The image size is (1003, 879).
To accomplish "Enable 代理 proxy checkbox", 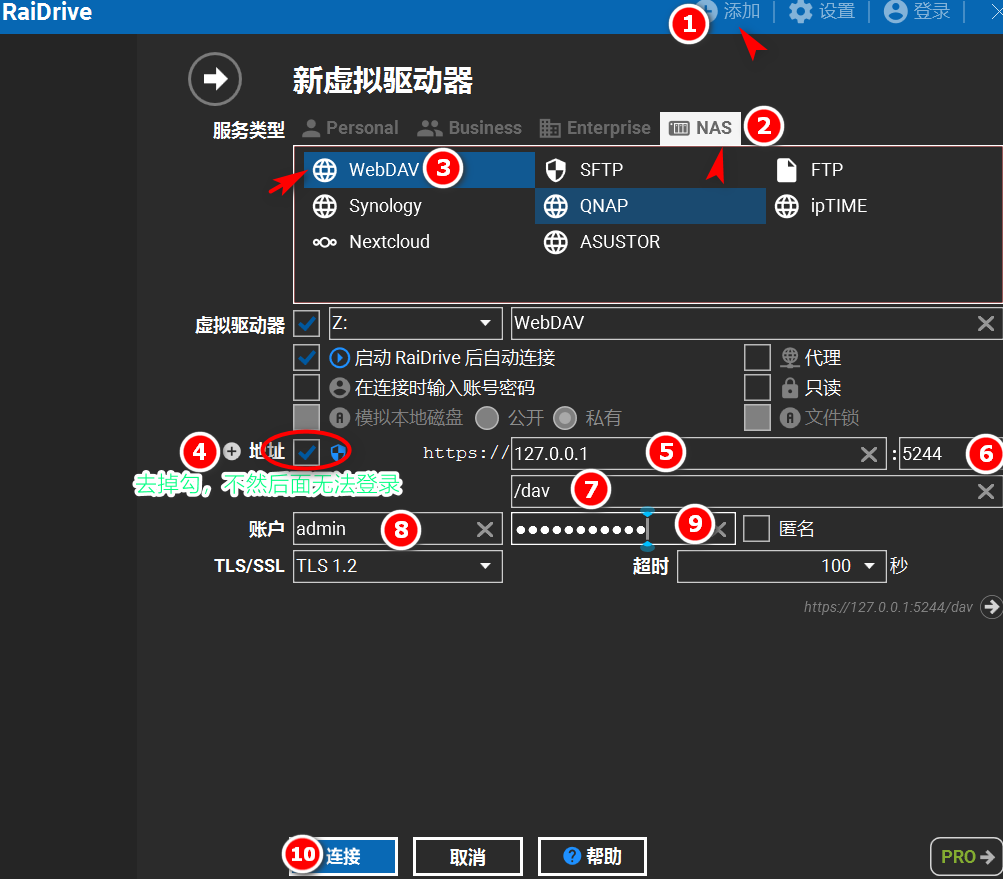I will [x=757, y=358].
